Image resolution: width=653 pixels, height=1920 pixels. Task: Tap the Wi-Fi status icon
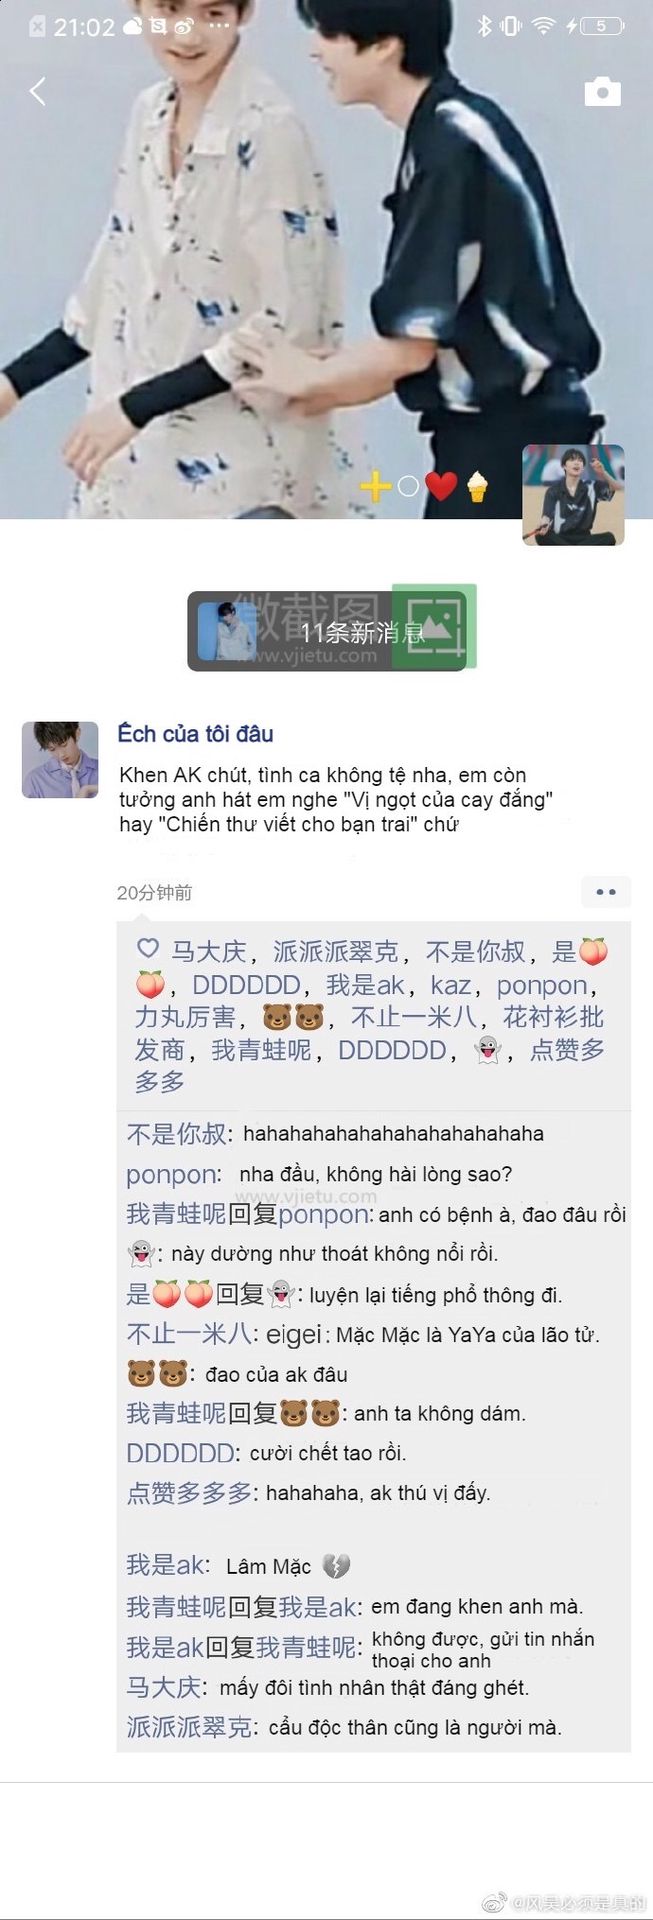(x=543, y=26)
